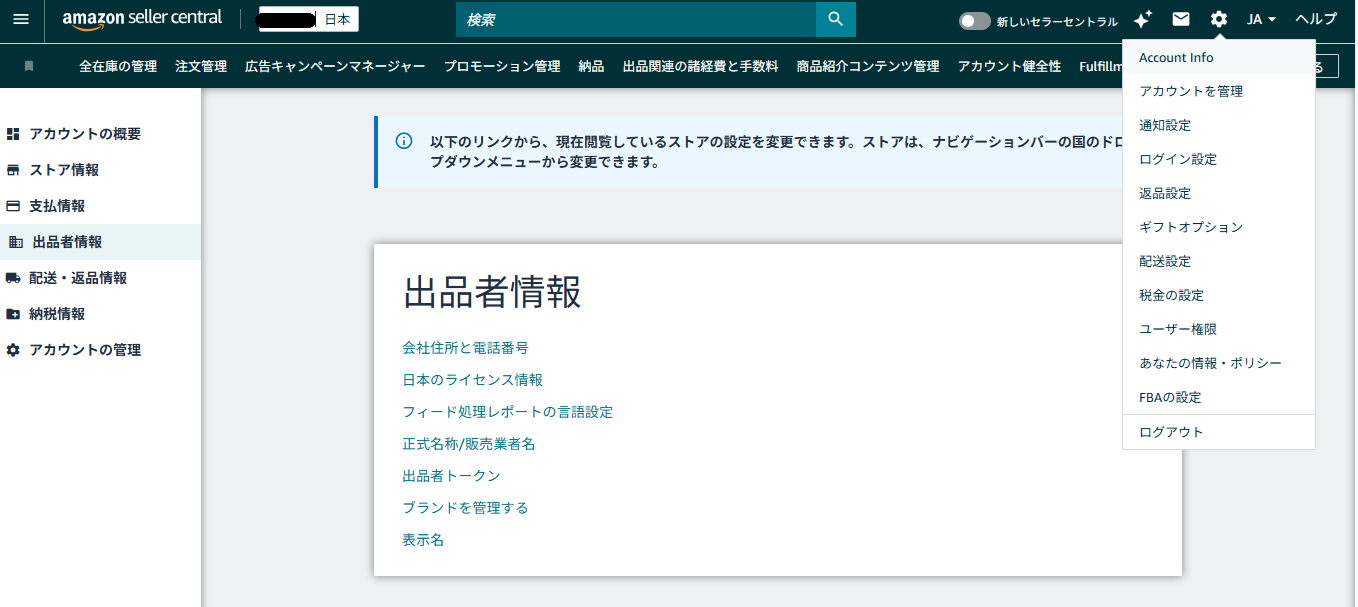Click the ストア情報 storefront icon
1358x607 pixels.
point(13,170)
